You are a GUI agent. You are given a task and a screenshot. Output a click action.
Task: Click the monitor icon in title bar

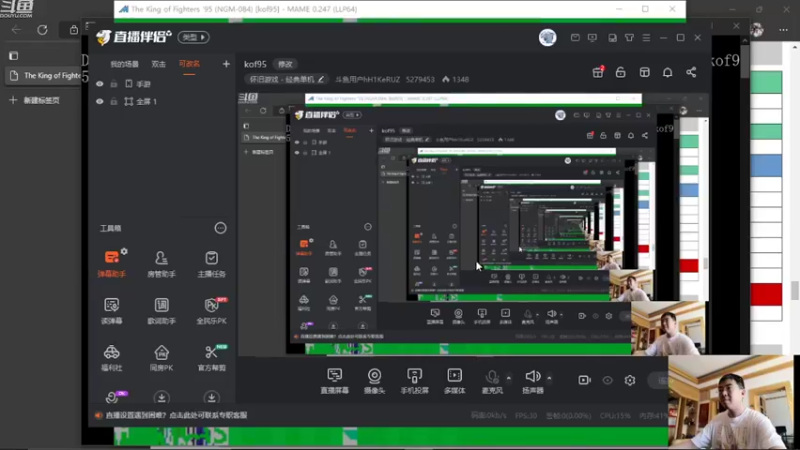(592, 38)
